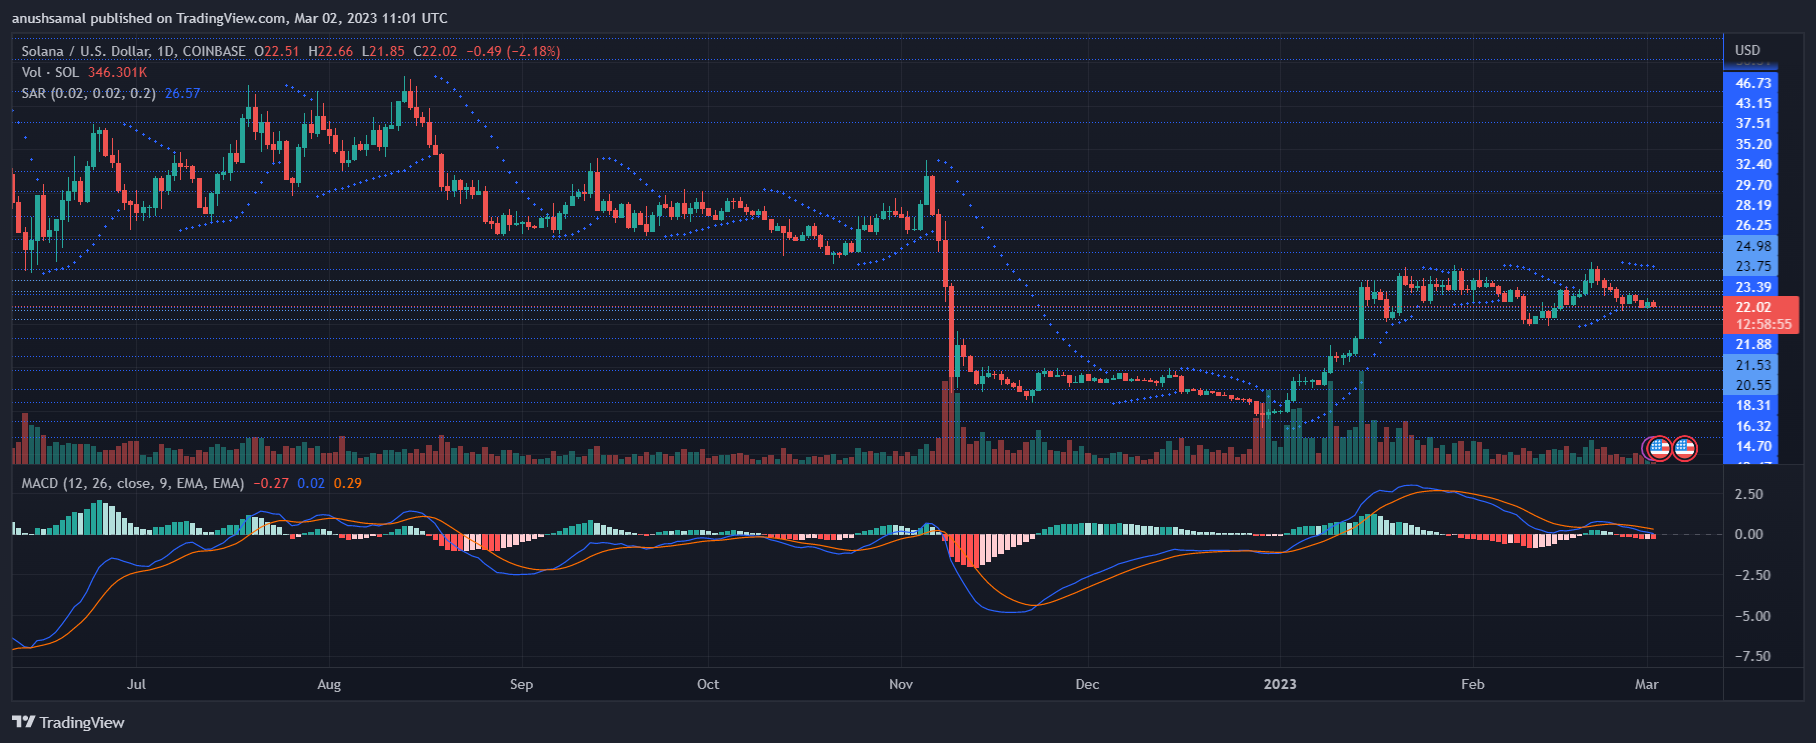
Task: Select the Solana / U.S. Dollar symbol title
Action: [134, 51]
